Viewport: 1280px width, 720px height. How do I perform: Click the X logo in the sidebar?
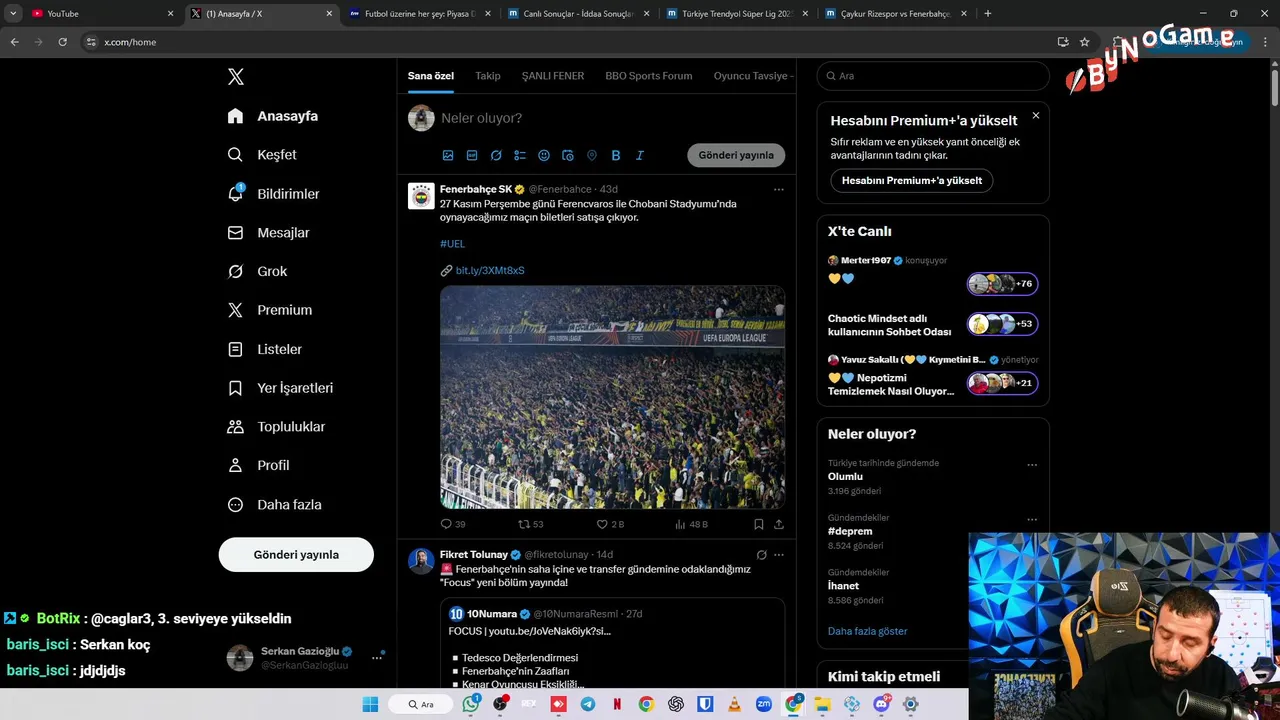pyautogui.click(x=235, y=77)
